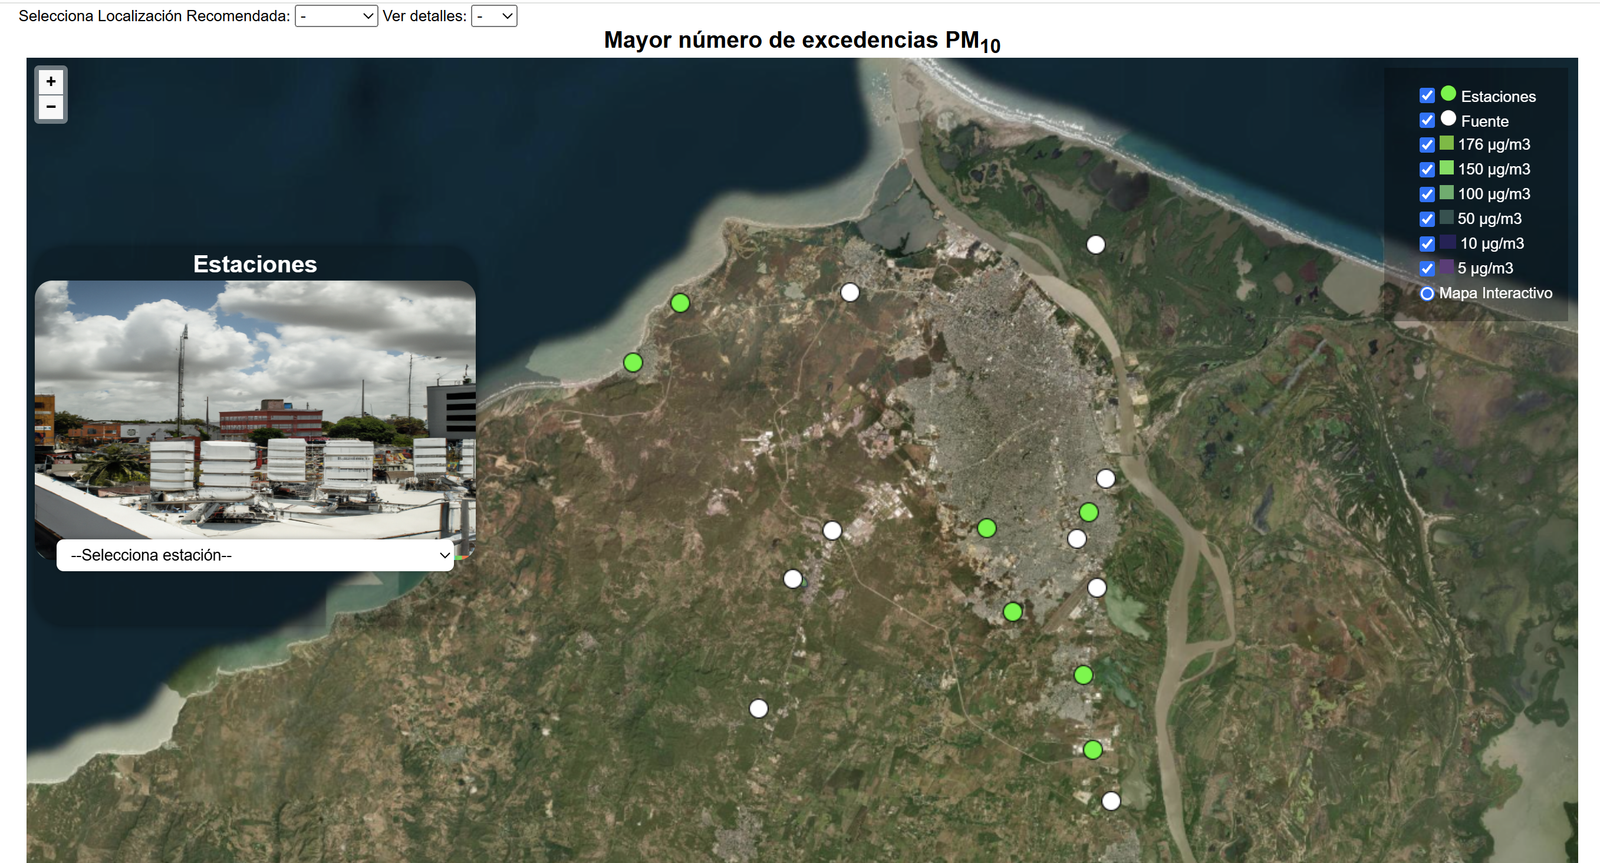Select the green station marker farthest west on coast
Viewport: 1600px width, 863px height.
pyautogui.click(x=633, y=362)
